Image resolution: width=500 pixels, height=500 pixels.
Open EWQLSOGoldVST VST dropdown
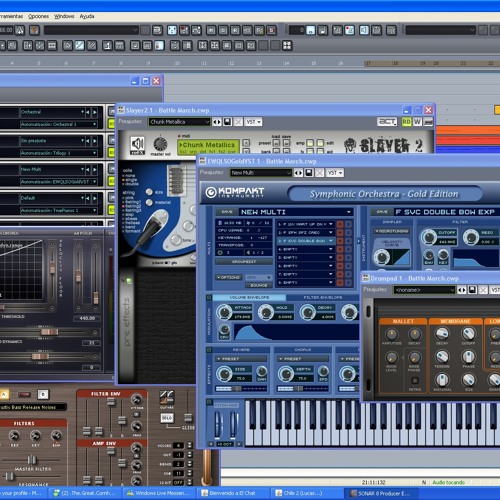click(335, 173)
